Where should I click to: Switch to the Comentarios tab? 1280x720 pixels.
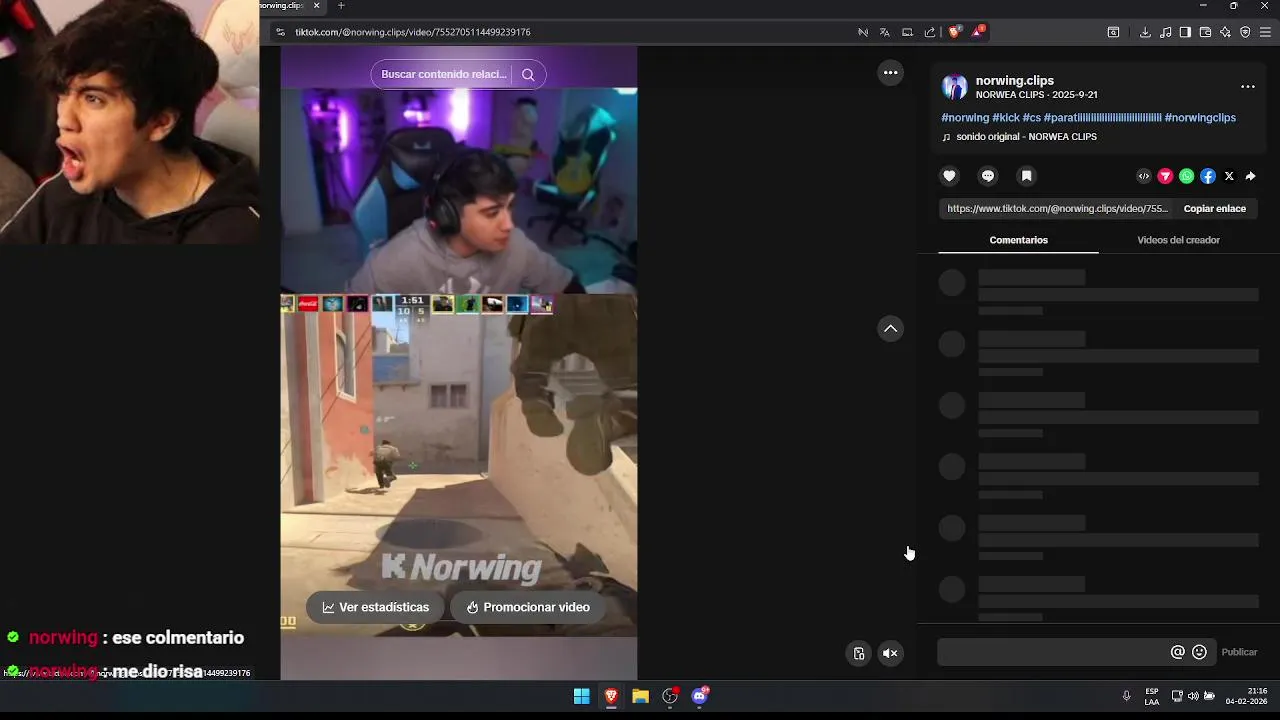[1018, 240]
